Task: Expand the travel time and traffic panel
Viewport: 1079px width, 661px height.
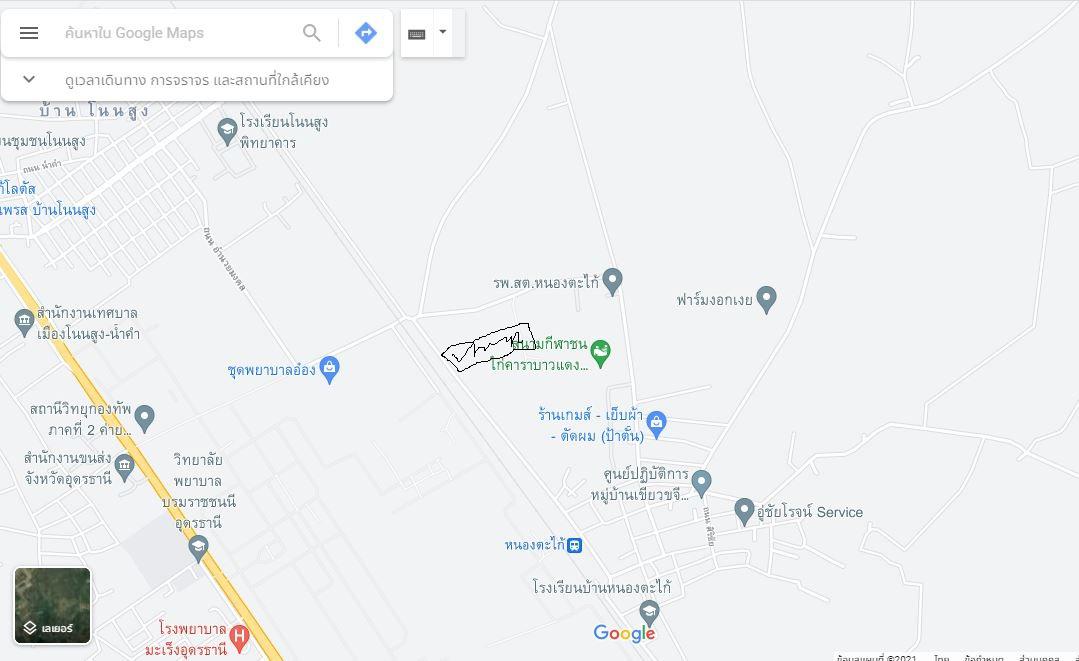Action: coord(29,79)
